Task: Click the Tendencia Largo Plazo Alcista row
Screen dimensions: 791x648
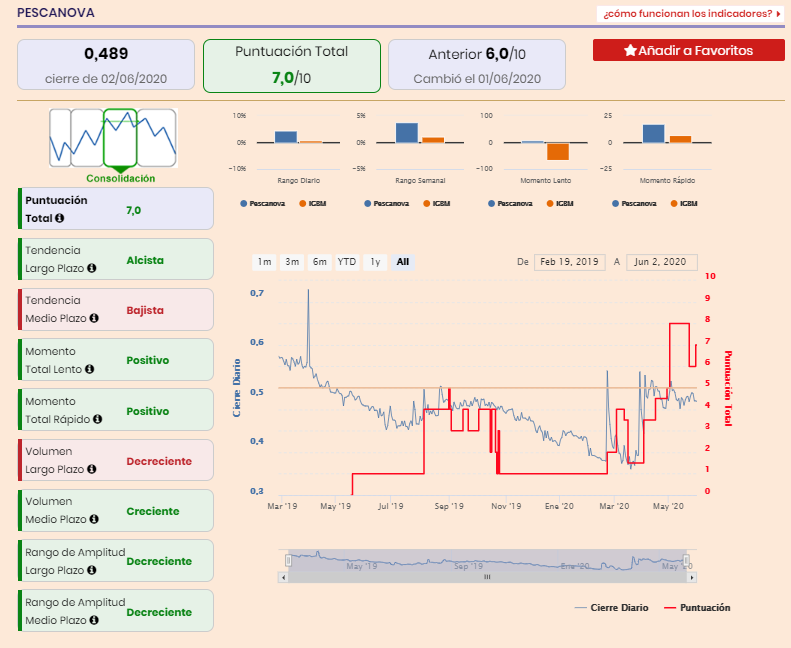Action: click(x=116, y=259)
